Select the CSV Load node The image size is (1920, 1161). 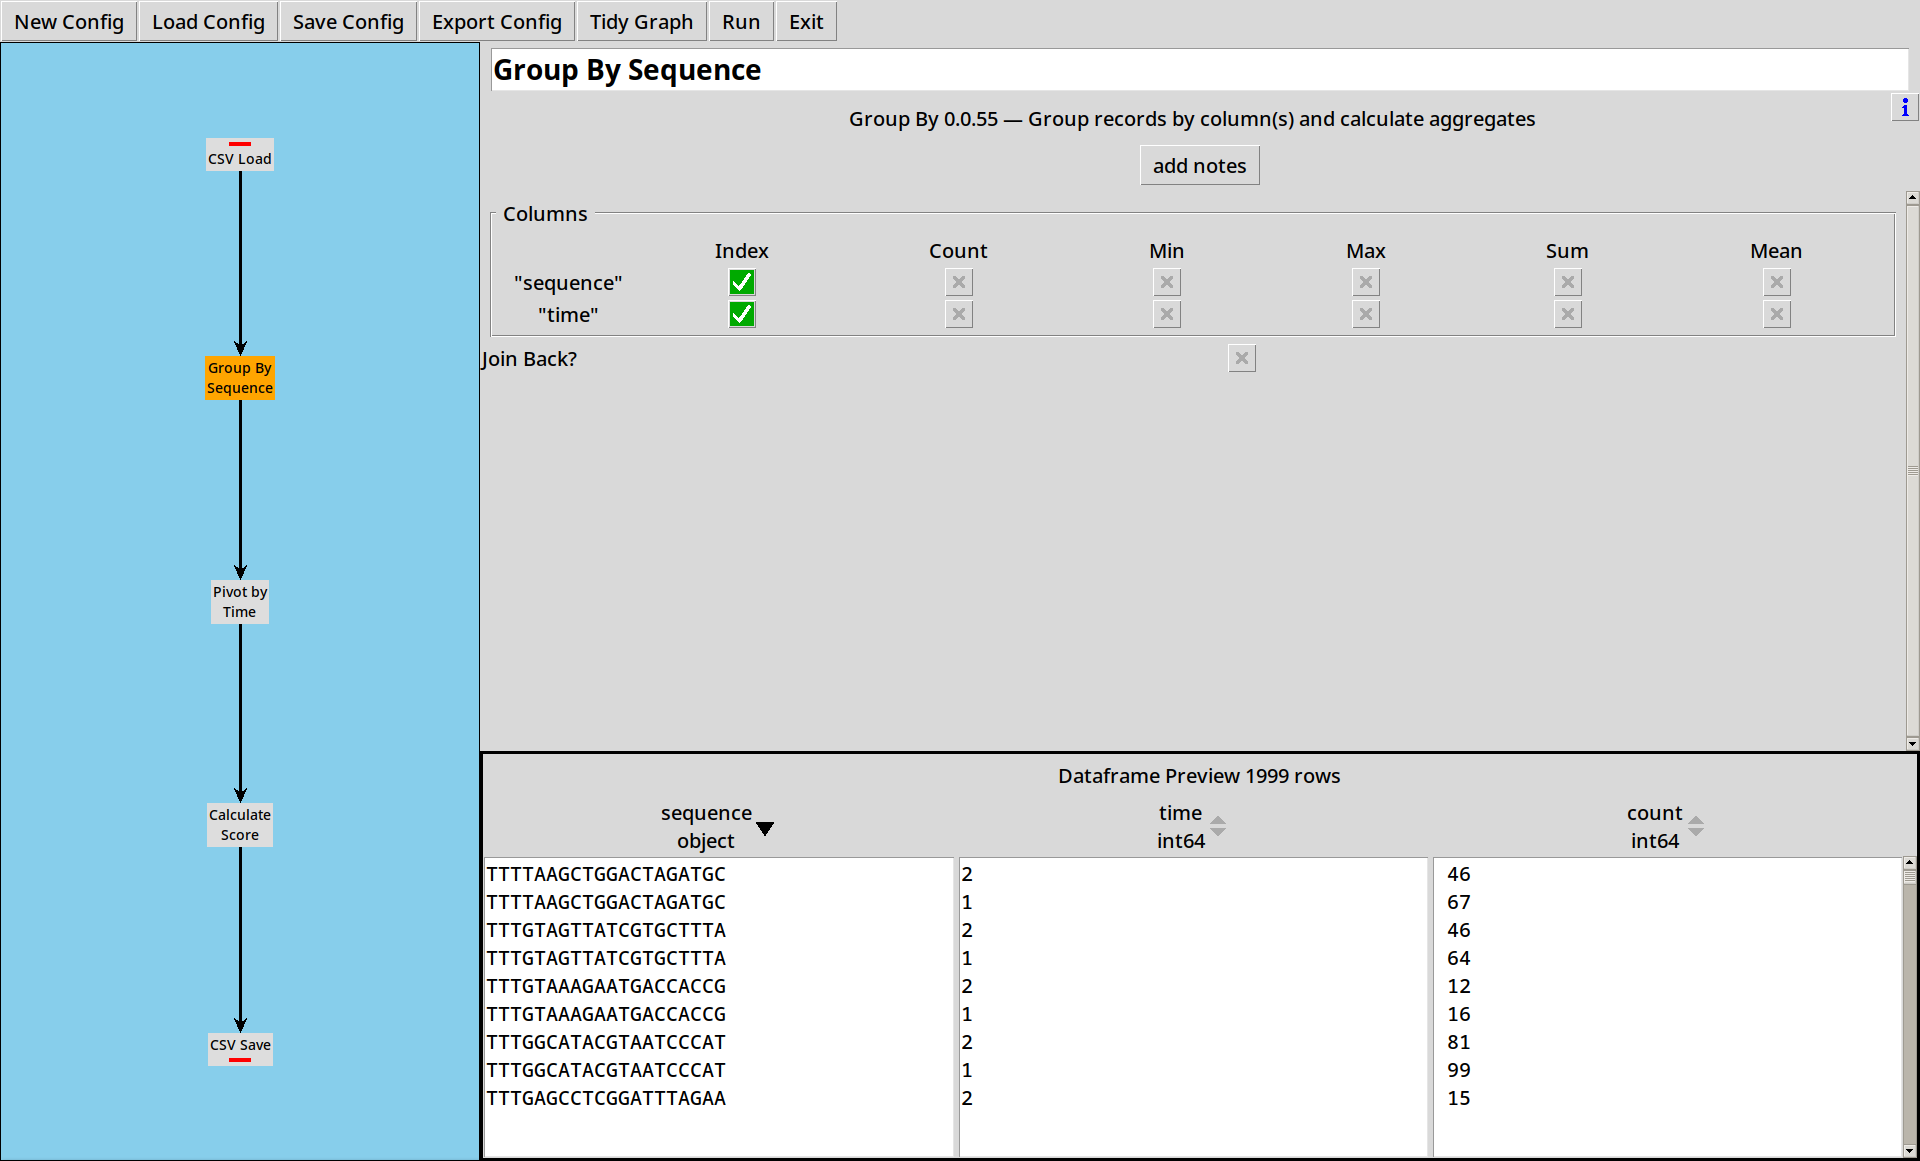240,155
